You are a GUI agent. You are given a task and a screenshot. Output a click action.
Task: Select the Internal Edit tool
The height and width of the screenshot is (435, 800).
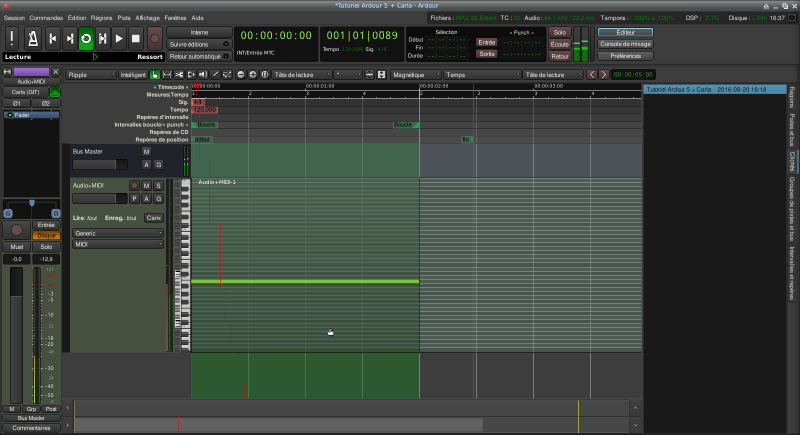[227, 75]
